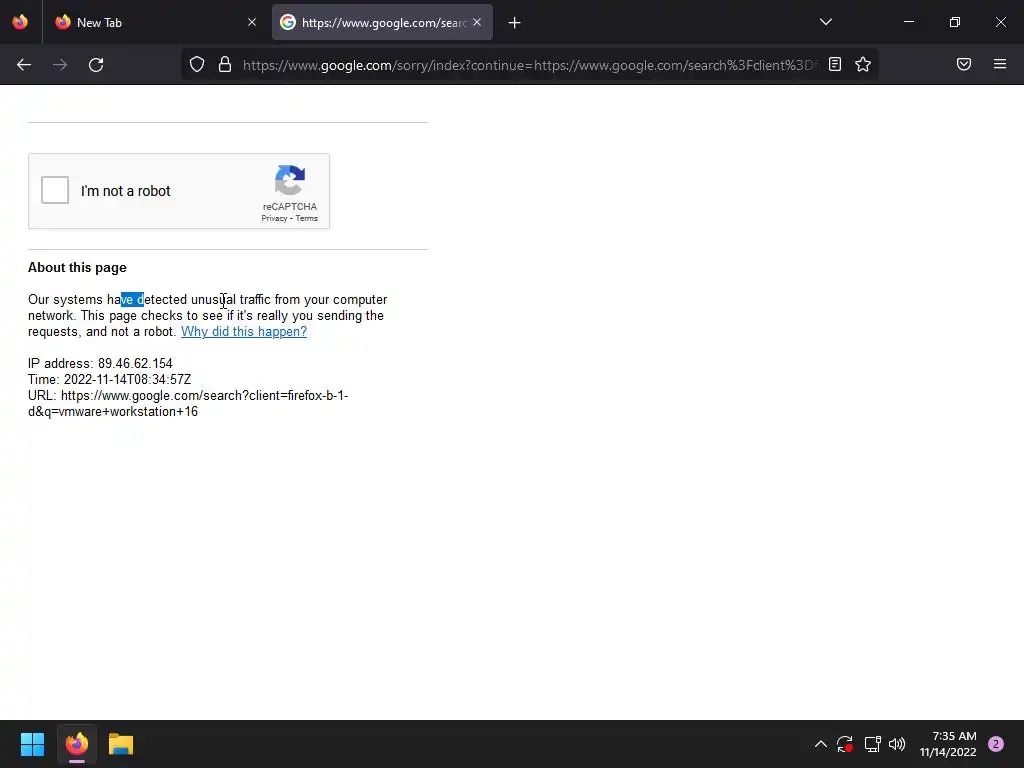Open network status tray icon
The image size is (1024, 768).
872,744
